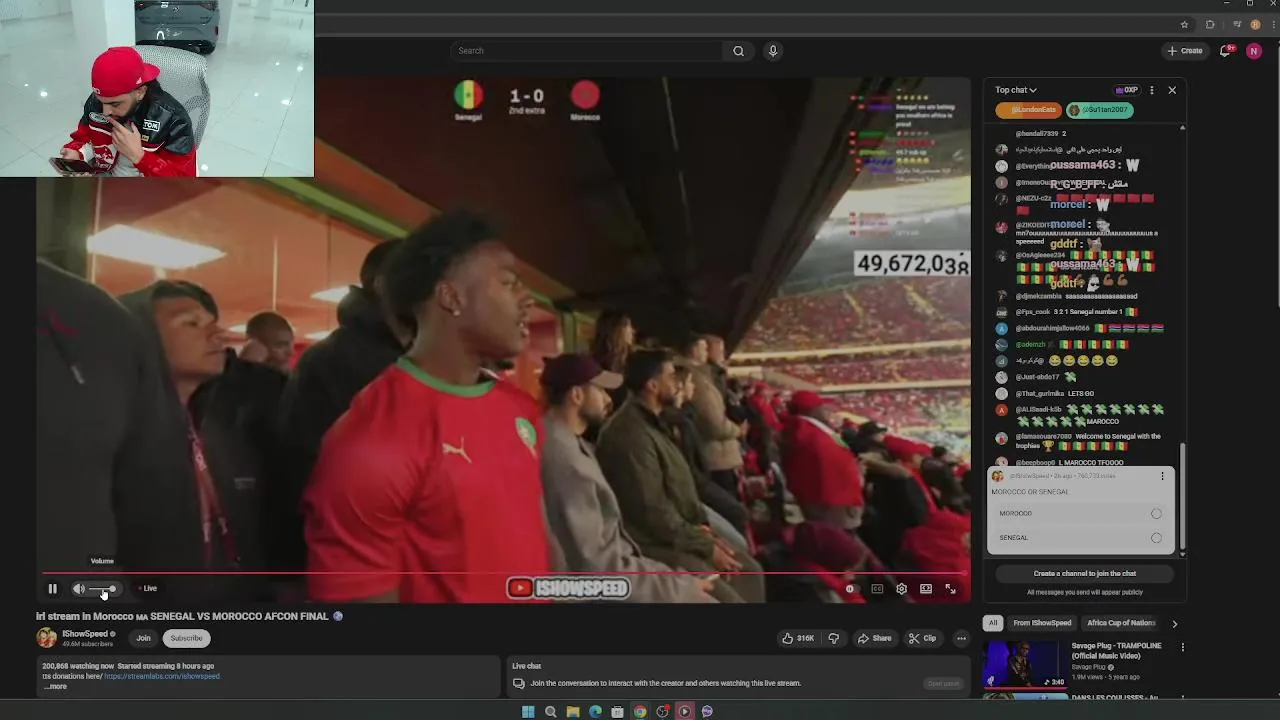Open taskbar Search icon

tap(550, 712)
